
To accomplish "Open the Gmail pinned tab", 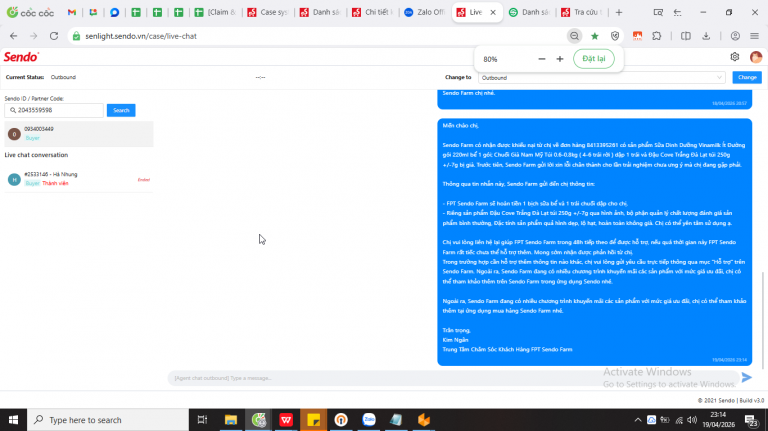I will [x=72, y=12].
